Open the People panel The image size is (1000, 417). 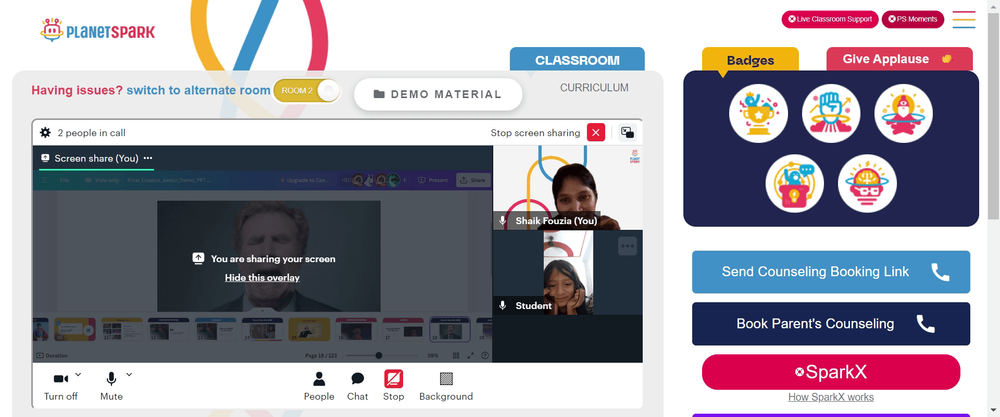coord(319,386)
